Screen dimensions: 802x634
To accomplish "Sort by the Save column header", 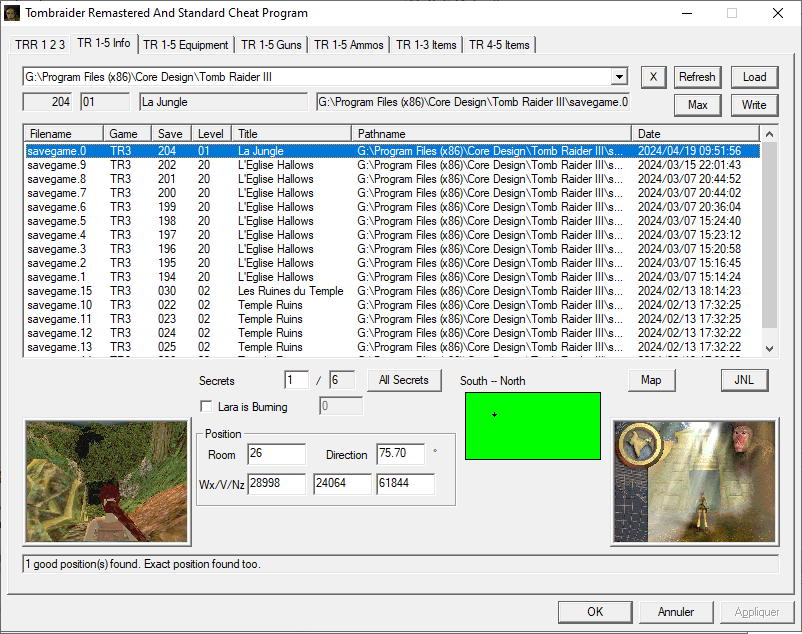I will [x=171, y=134].
